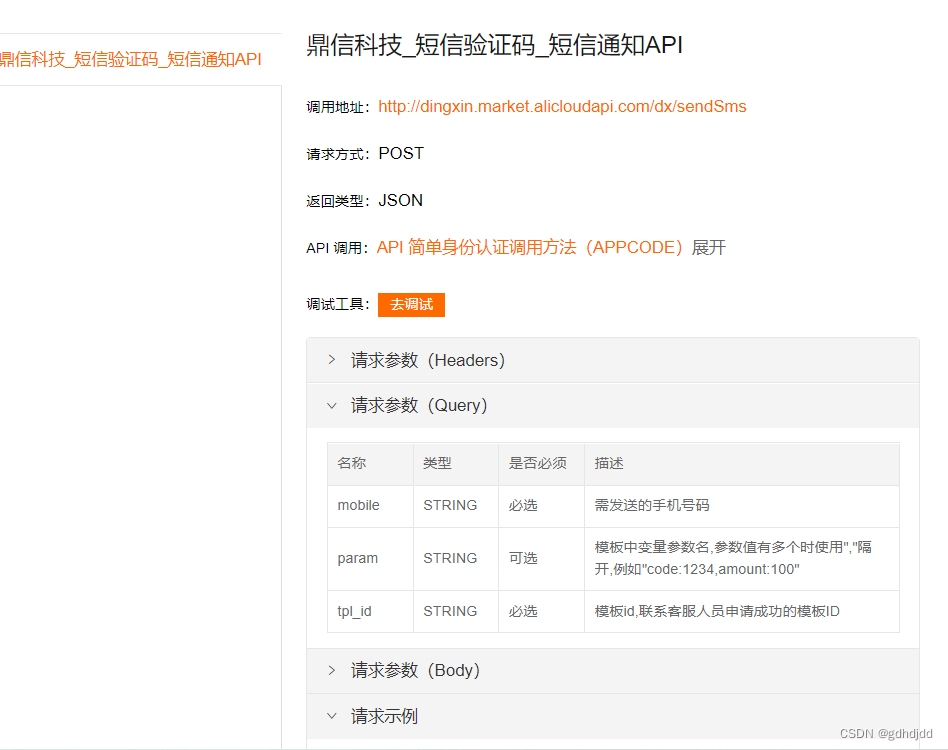Viewport: 948px width, 750px height.
Task: Select the 类型 column header
Action: pos(437,464)
